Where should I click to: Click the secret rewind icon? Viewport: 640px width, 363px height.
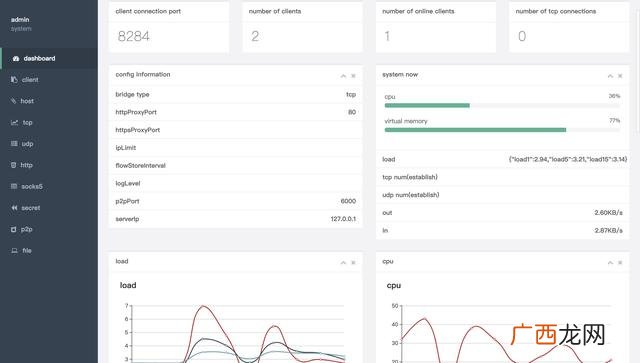tap(14, 208)
